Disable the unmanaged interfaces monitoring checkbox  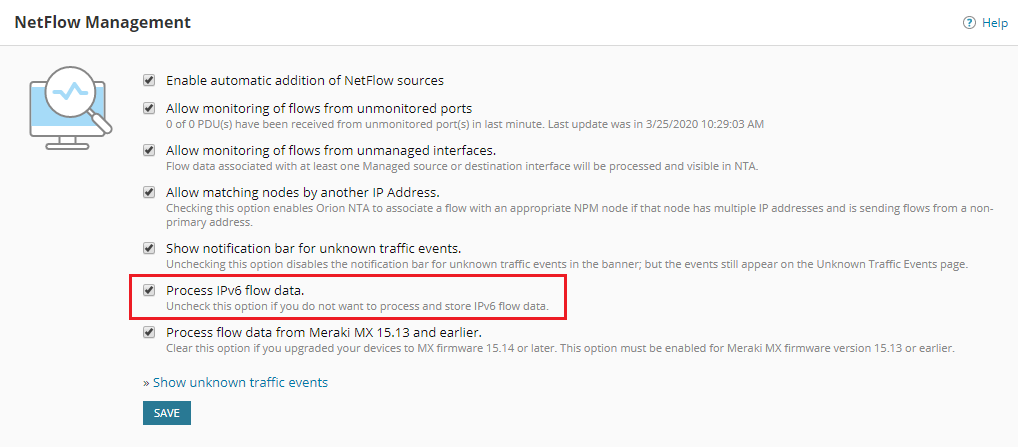tap(150, 150)
